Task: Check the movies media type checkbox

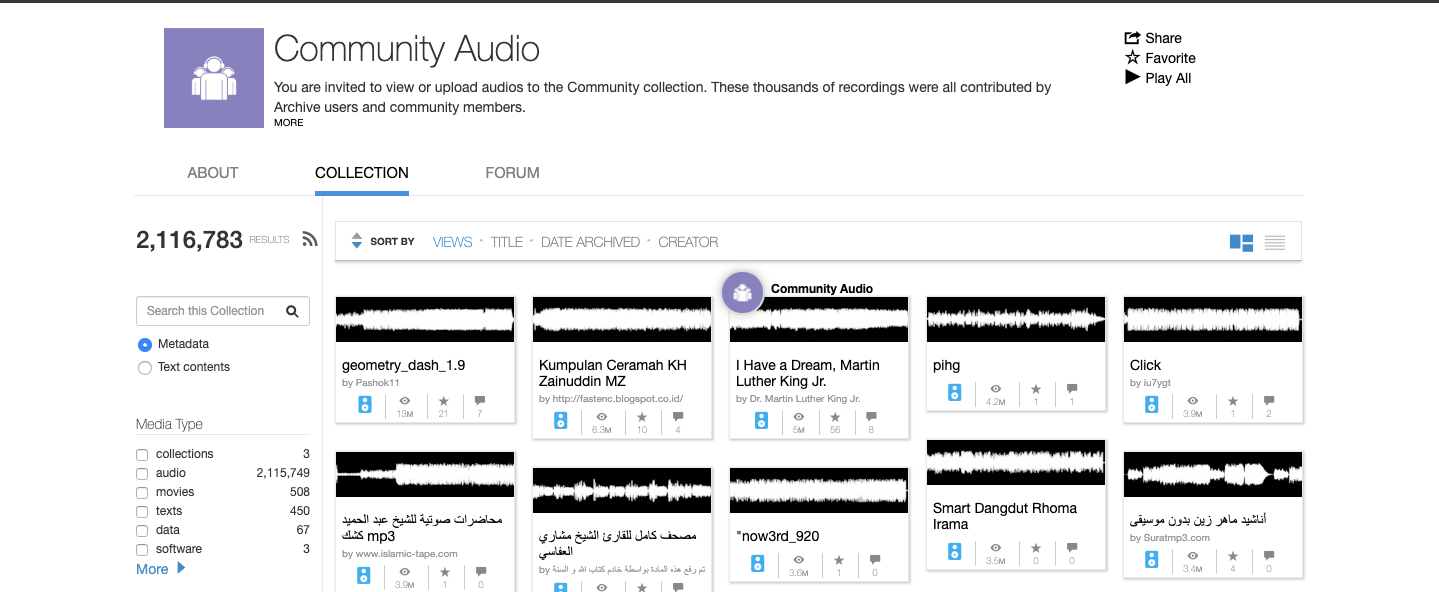Action: click(x=142, y=492)
